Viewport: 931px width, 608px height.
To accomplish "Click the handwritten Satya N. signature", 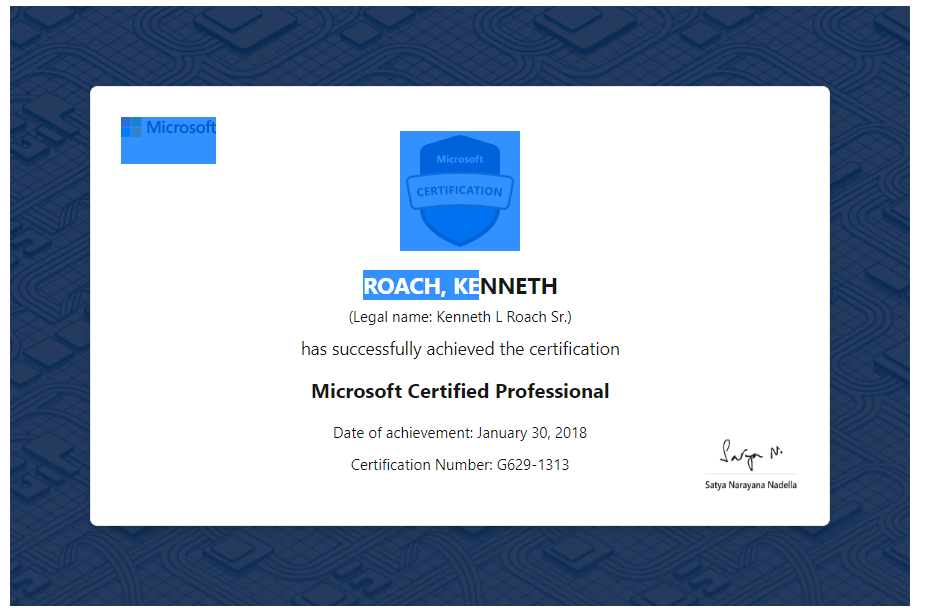I will coord(751,455).
